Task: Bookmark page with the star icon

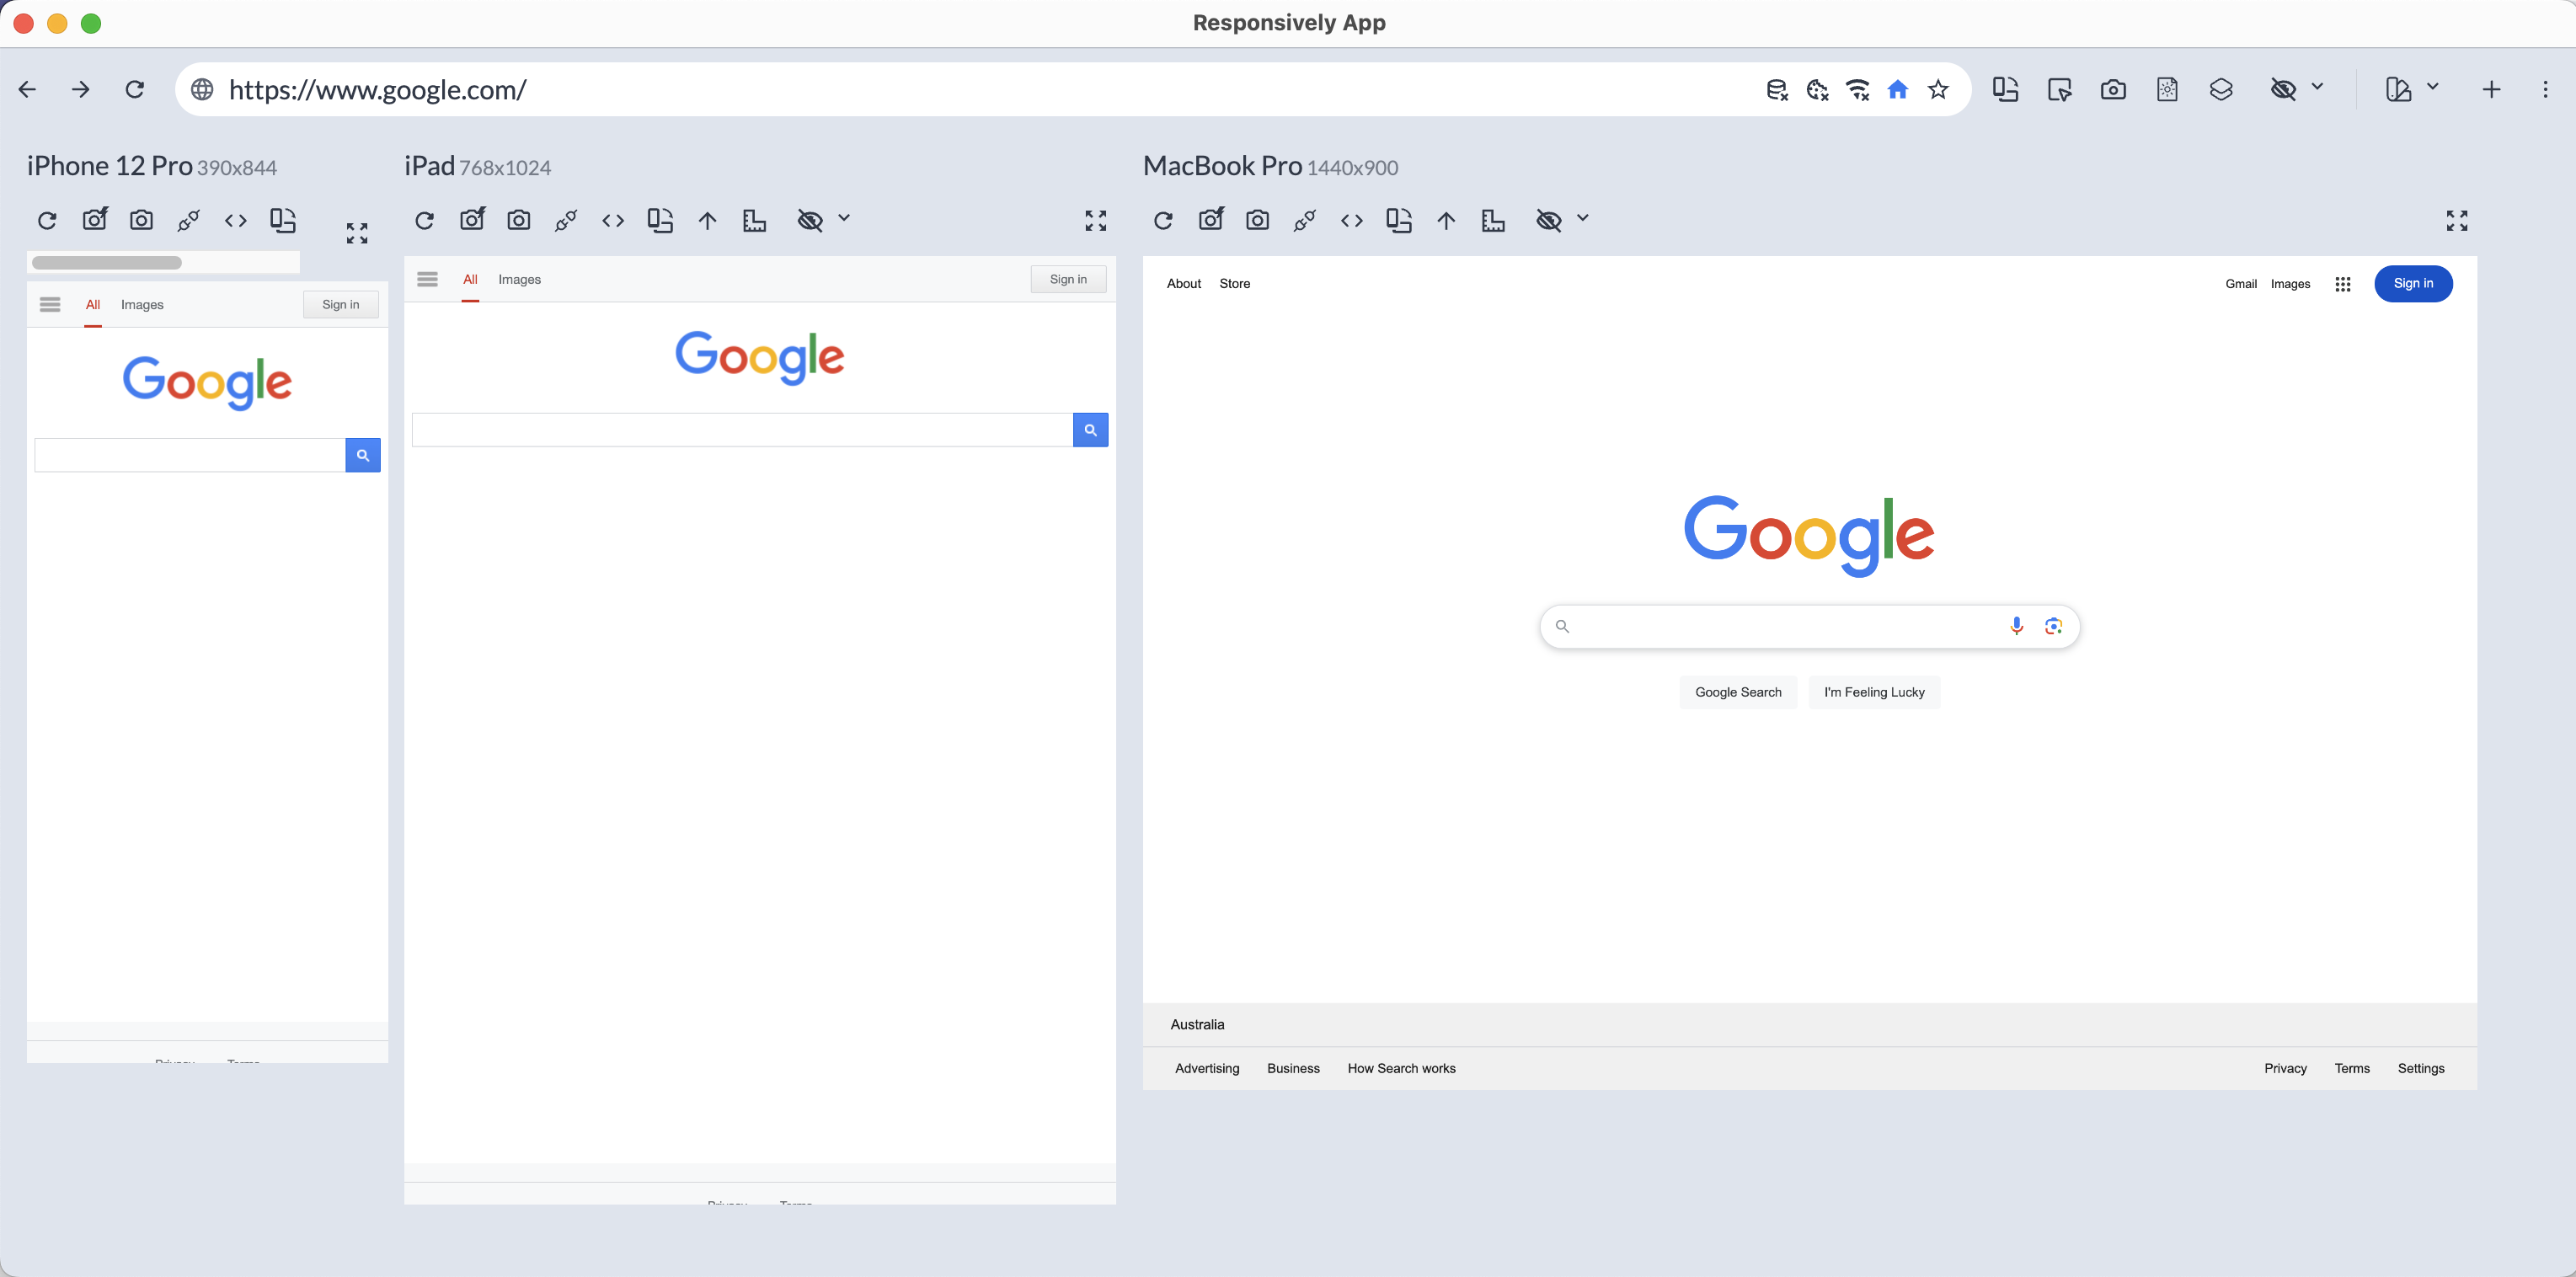Action: pyautogui.click(x=1939, y=90)
